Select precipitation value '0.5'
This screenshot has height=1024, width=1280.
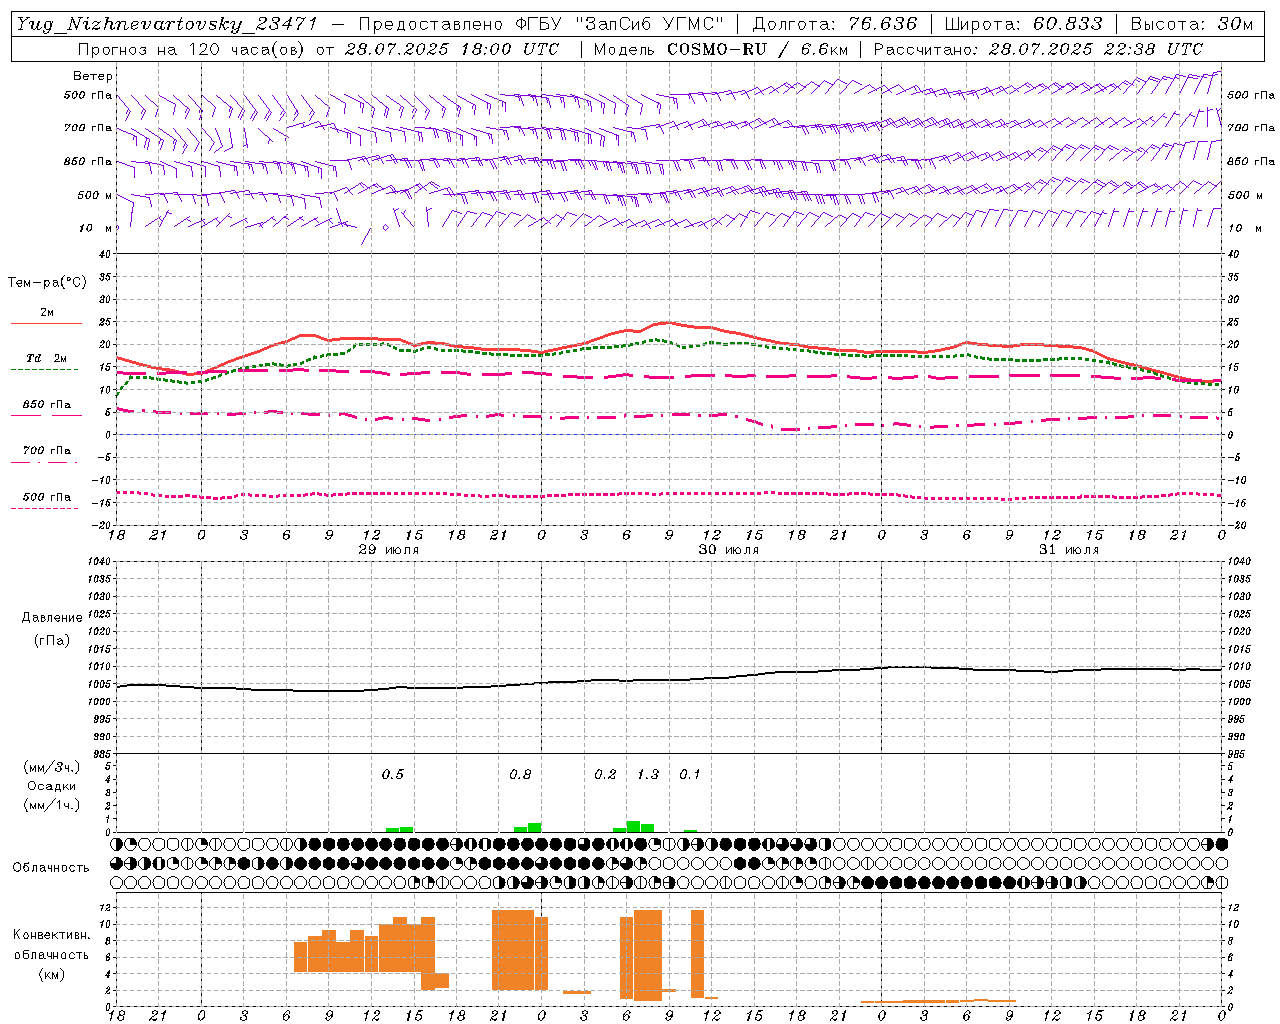point(393,774)
